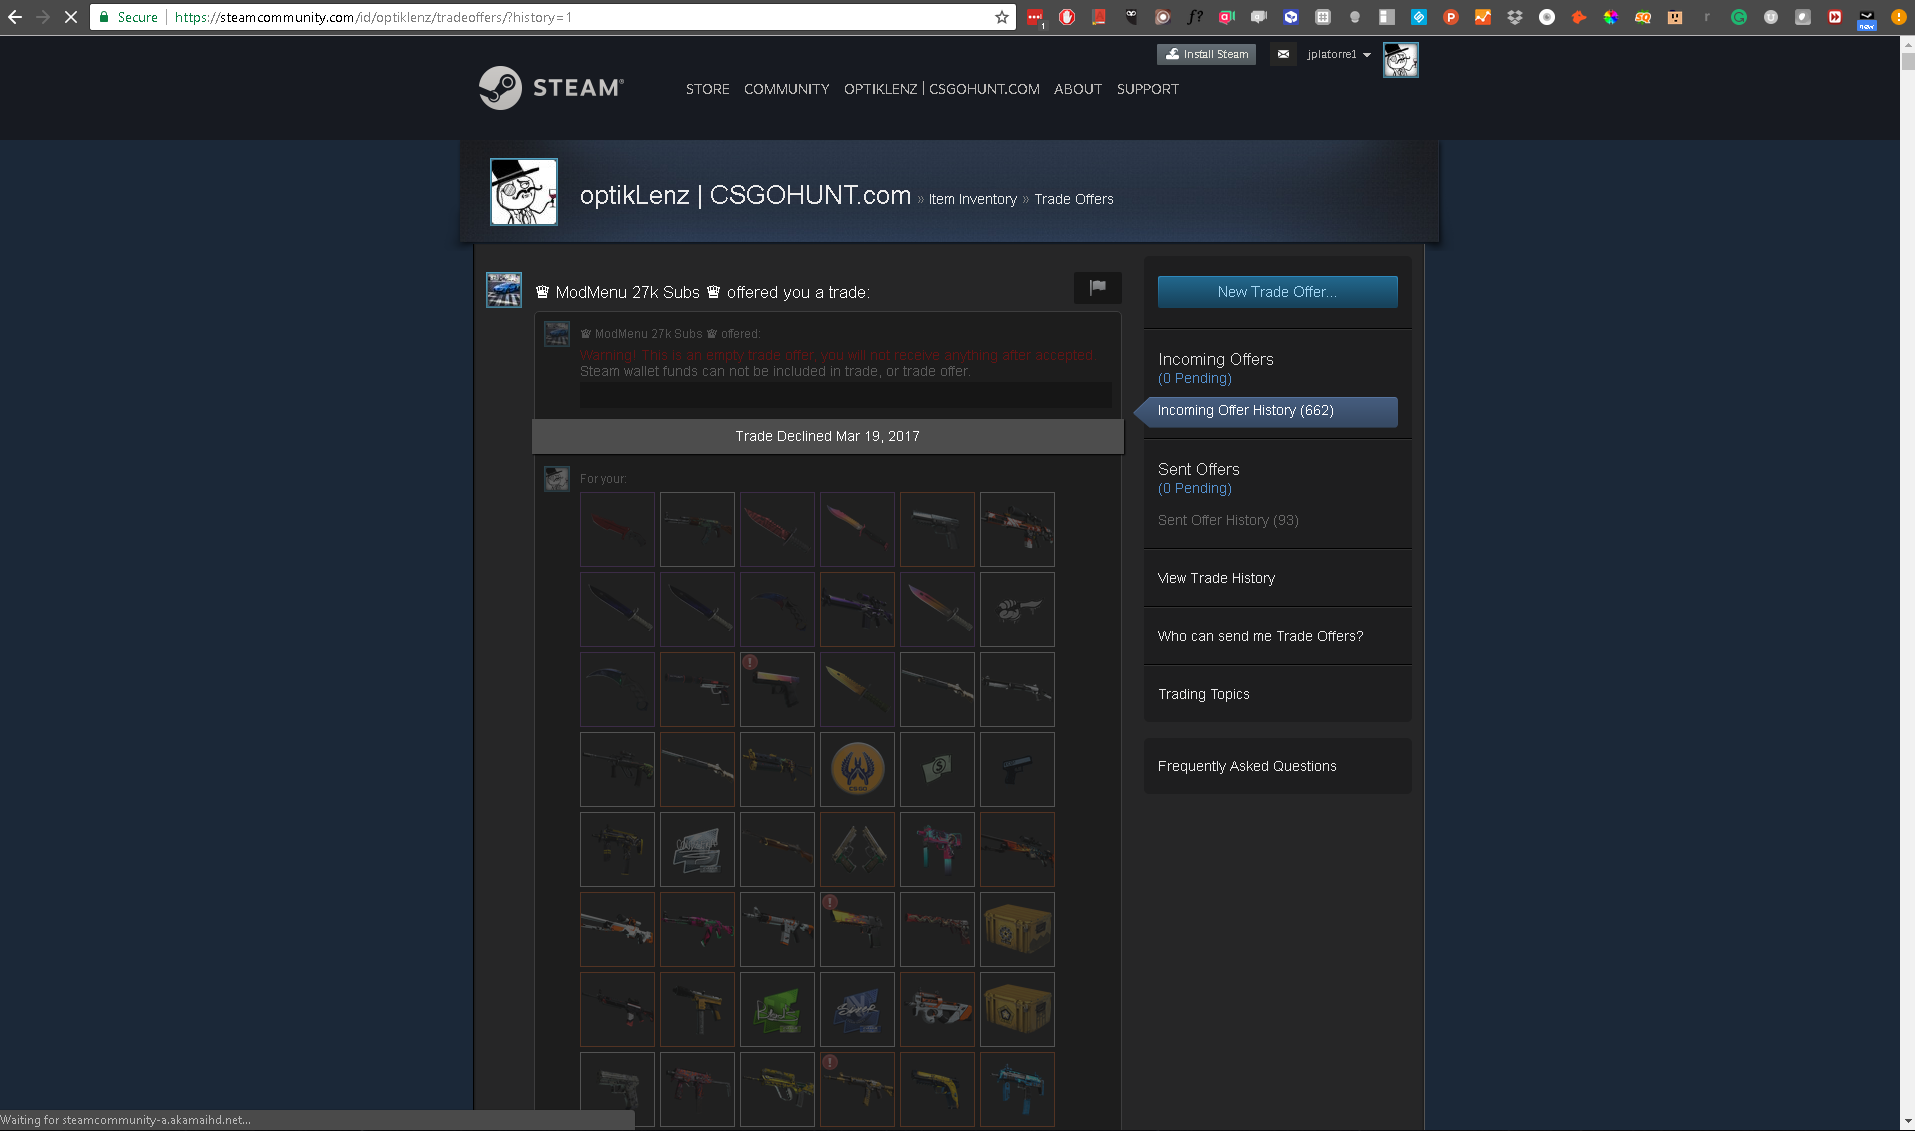
Task: Open Trading Topics
Action: (x=1204, y=694)
